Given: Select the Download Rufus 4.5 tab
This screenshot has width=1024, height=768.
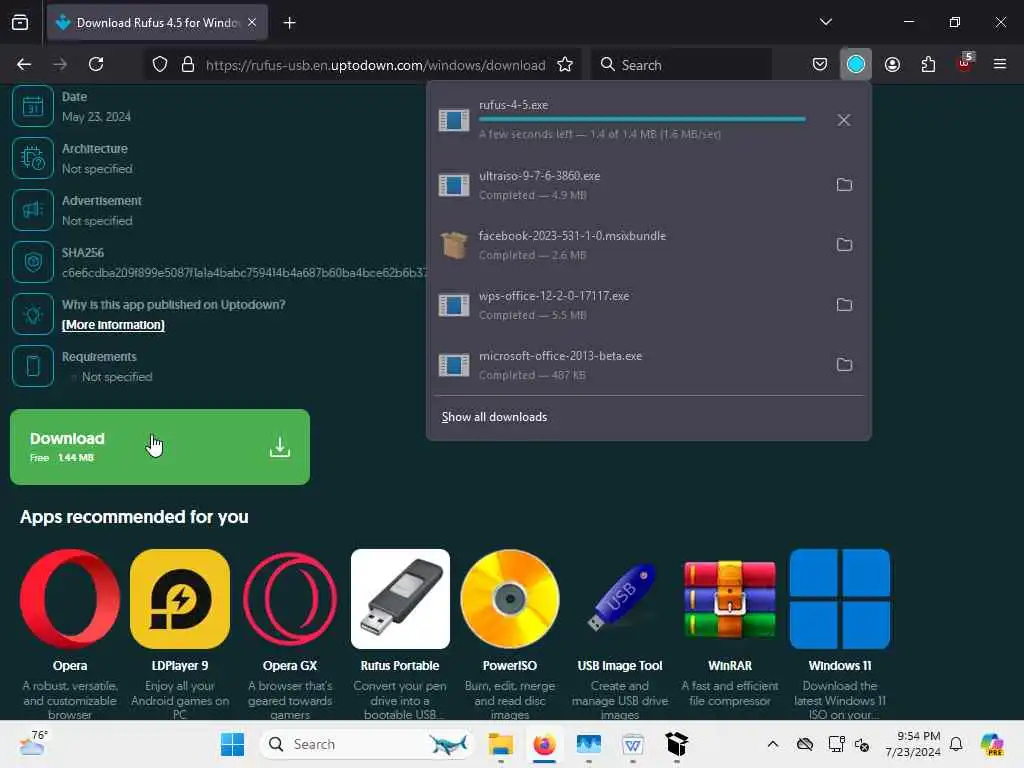Looking at the screenshot, I should [x=157, y=22].
